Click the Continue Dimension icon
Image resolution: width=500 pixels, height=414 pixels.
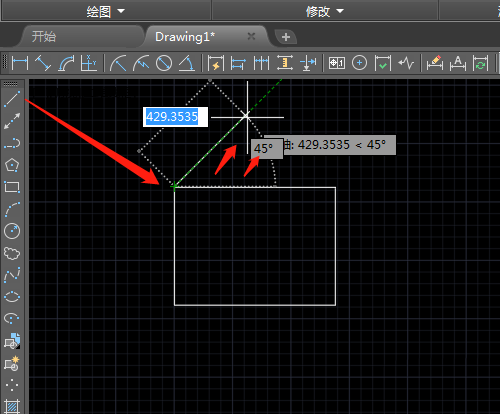click(261, 63)
